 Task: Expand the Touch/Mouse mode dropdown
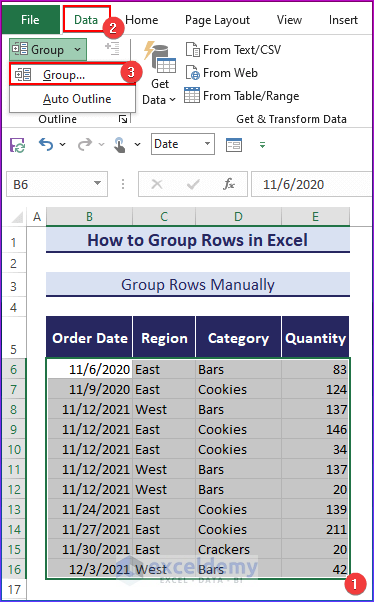[137, 145]
